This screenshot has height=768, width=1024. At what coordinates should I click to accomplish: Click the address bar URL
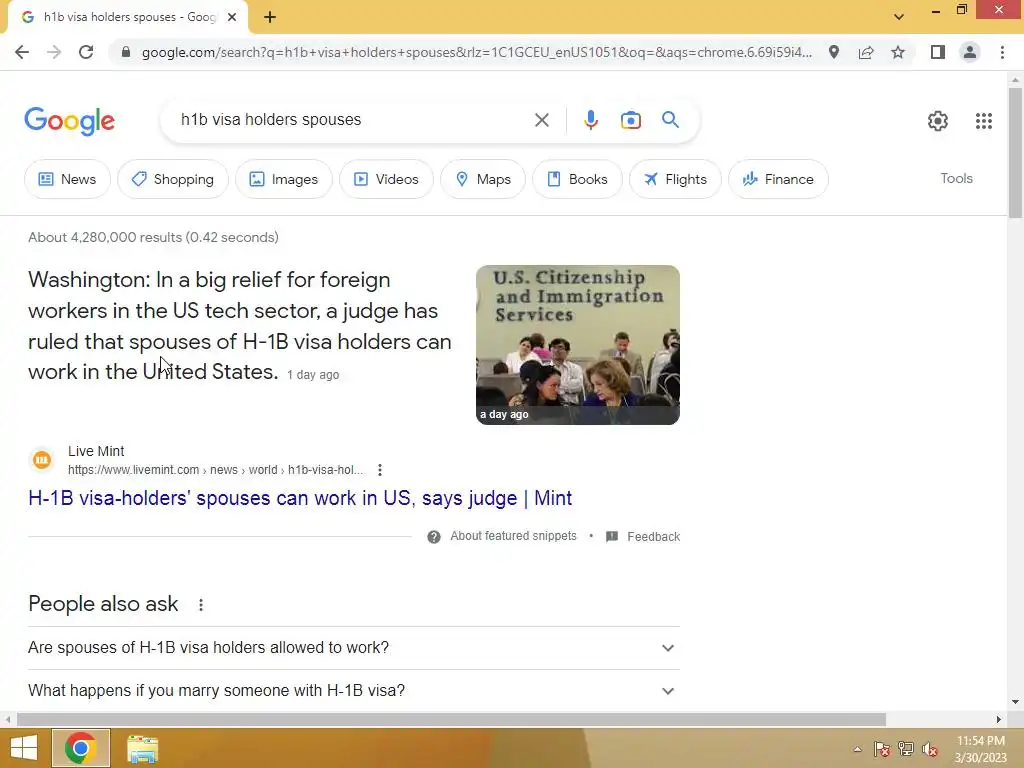point(477,52)
